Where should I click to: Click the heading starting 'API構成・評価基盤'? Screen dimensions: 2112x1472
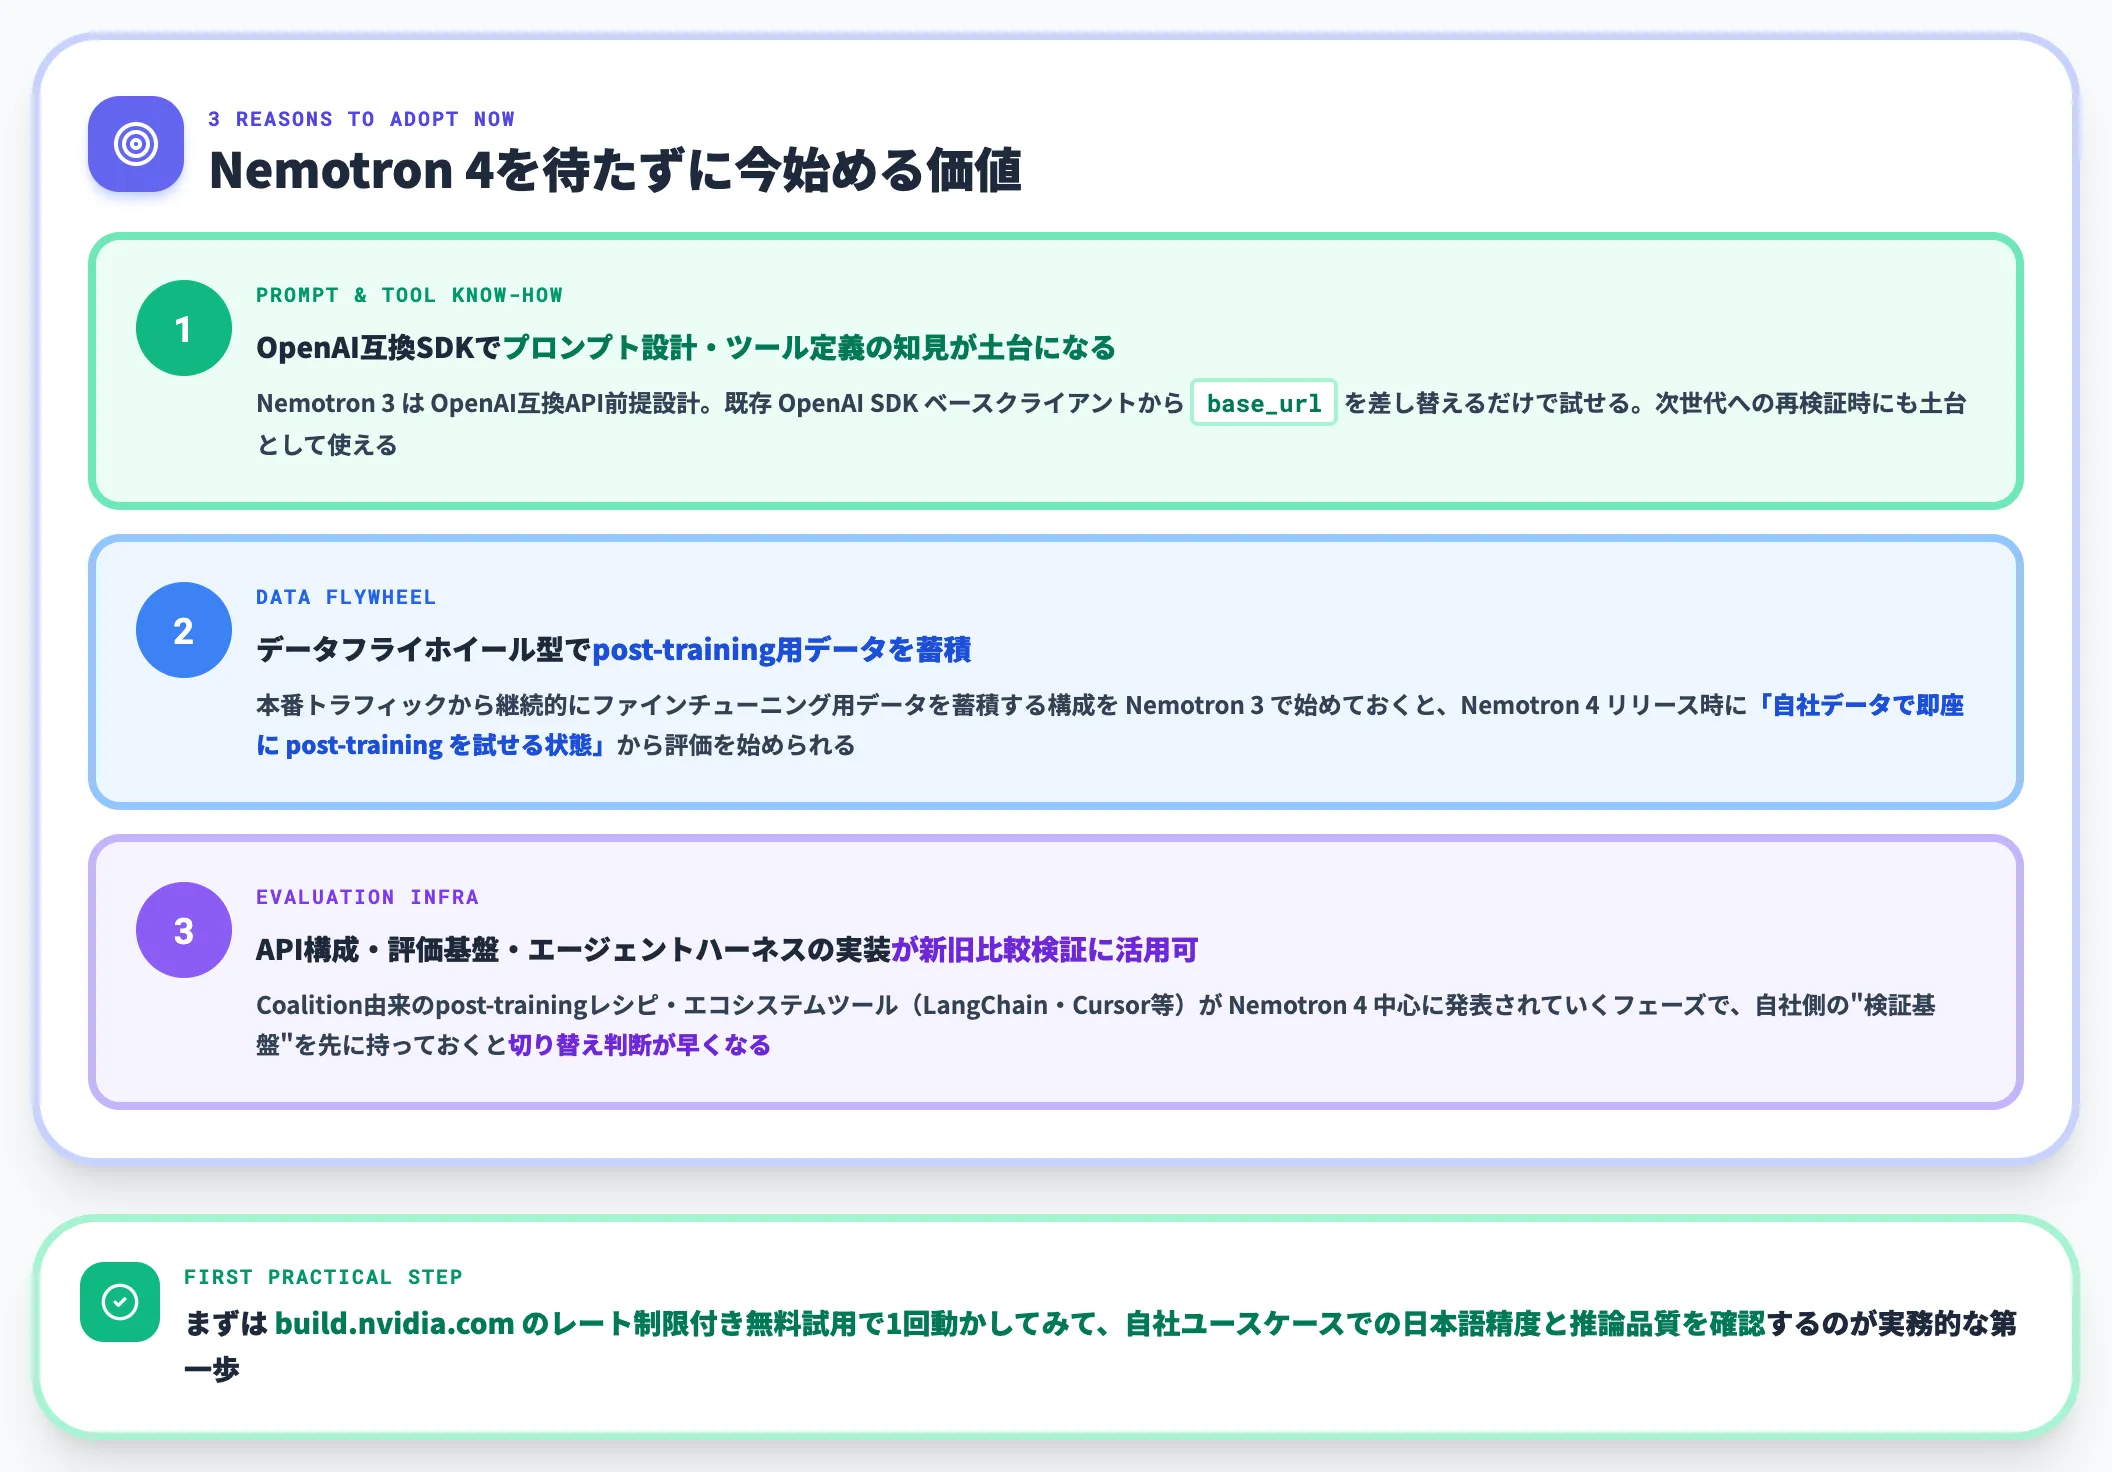(x=727, y=950)
